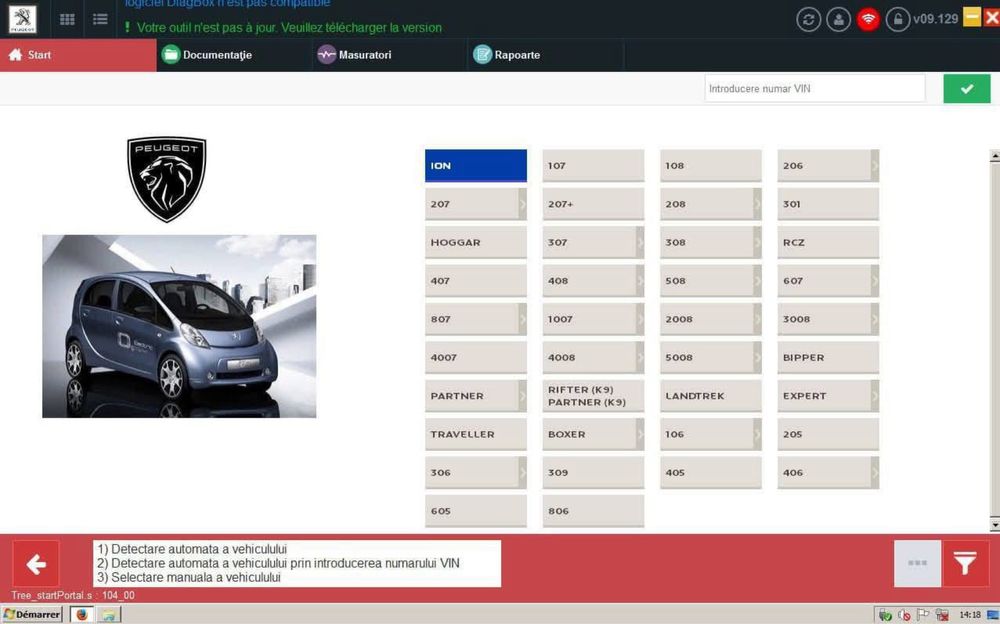Select the LANDTREK model

(x=710, y=396)
